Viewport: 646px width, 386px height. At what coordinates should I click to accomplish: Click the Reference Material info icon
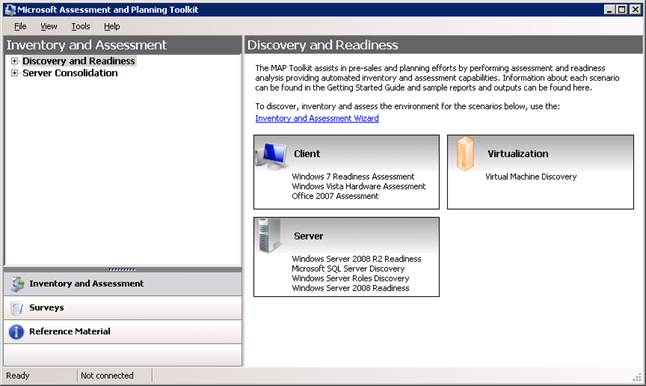pyautogui.click(x=16, y=332)
